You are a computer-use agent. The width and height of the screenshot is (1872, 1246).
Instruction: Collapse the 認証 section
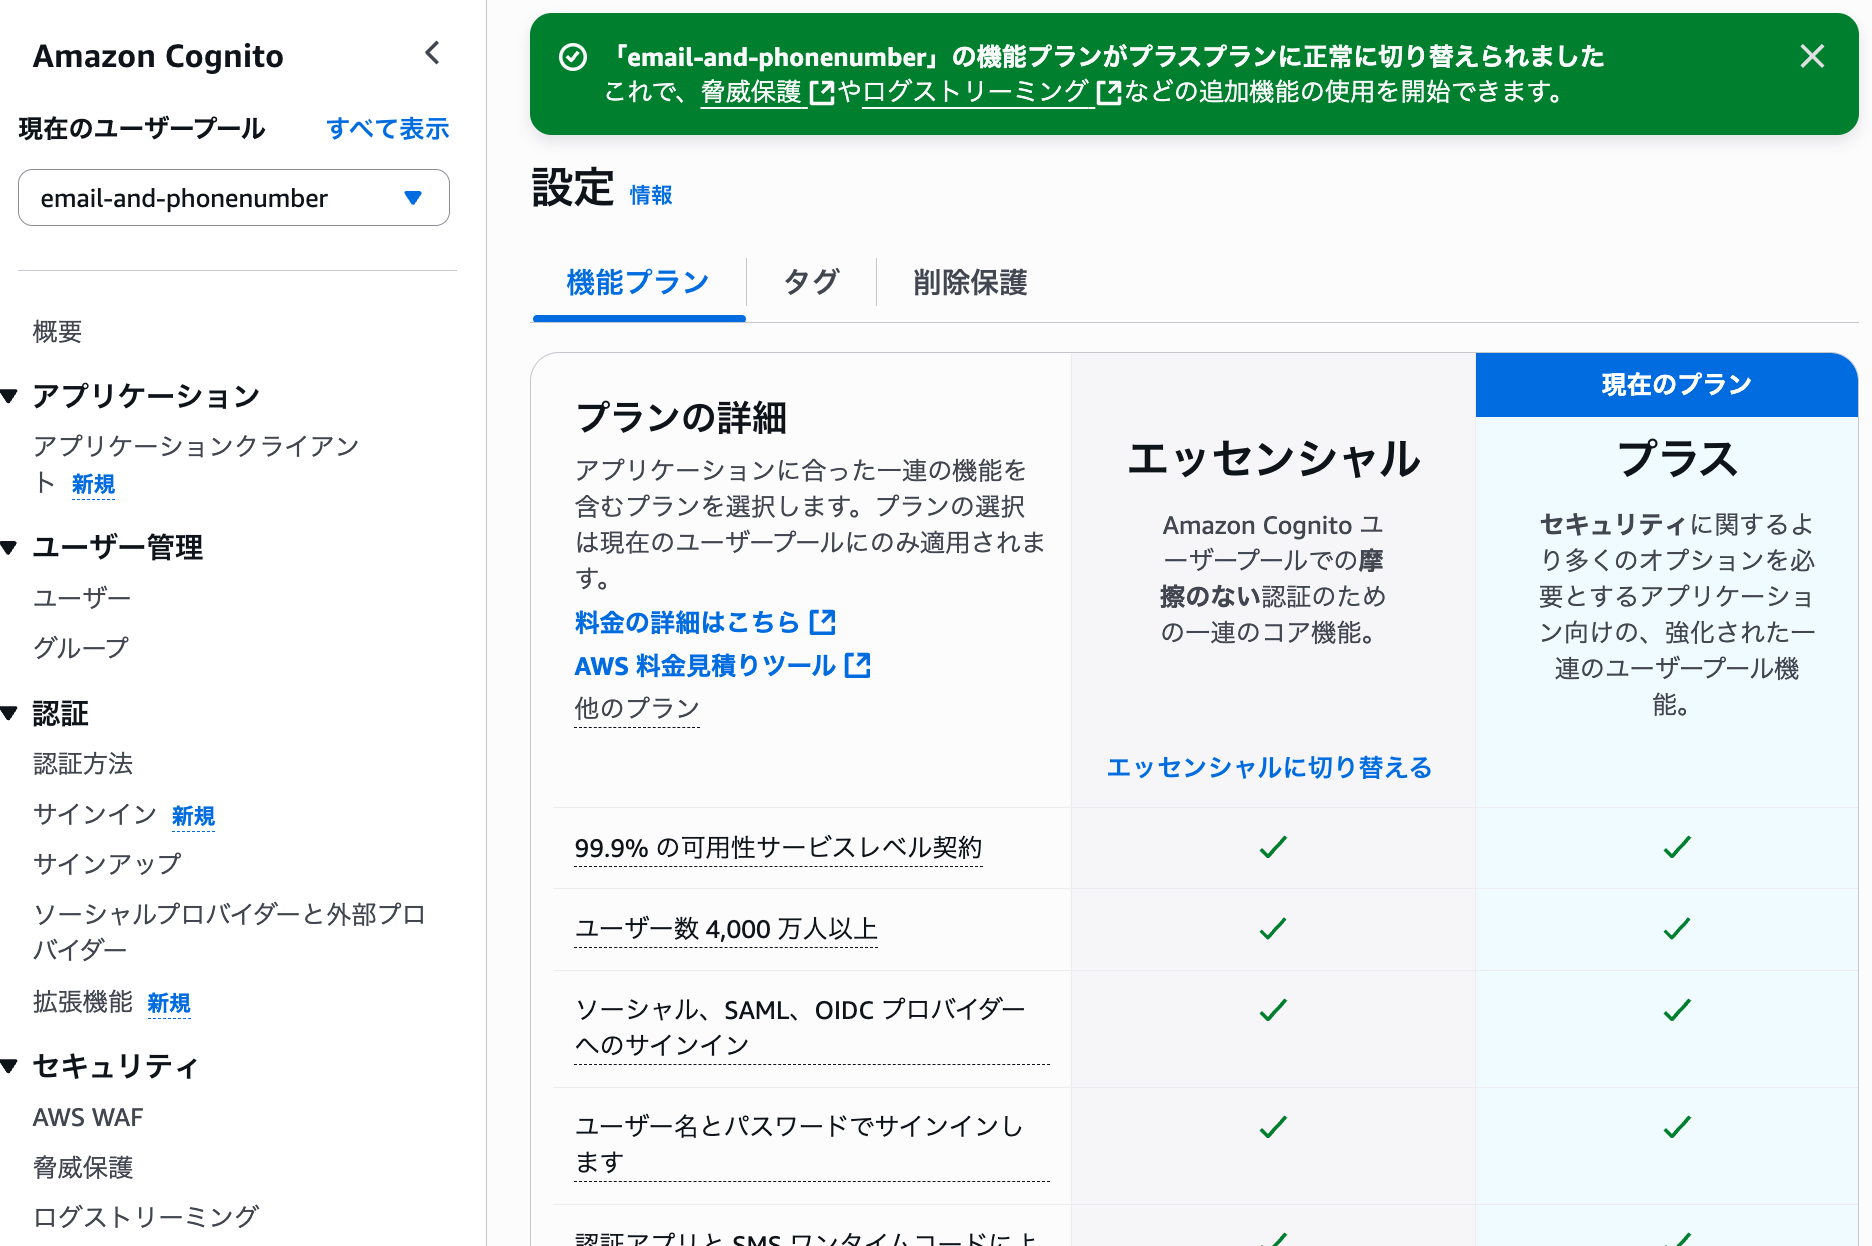pos(10,713)
